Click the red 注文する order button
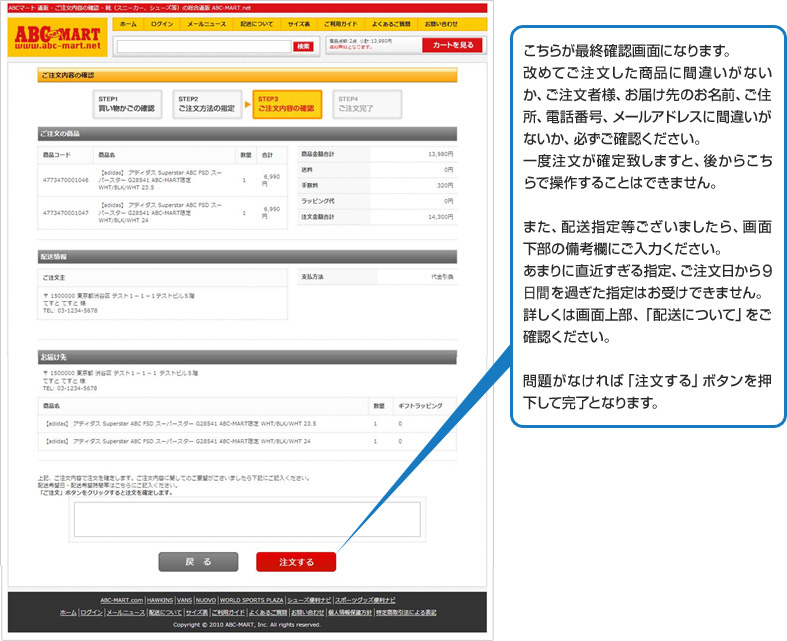The image size is (787, 641). pyautogui.click(x=296, y=562)
